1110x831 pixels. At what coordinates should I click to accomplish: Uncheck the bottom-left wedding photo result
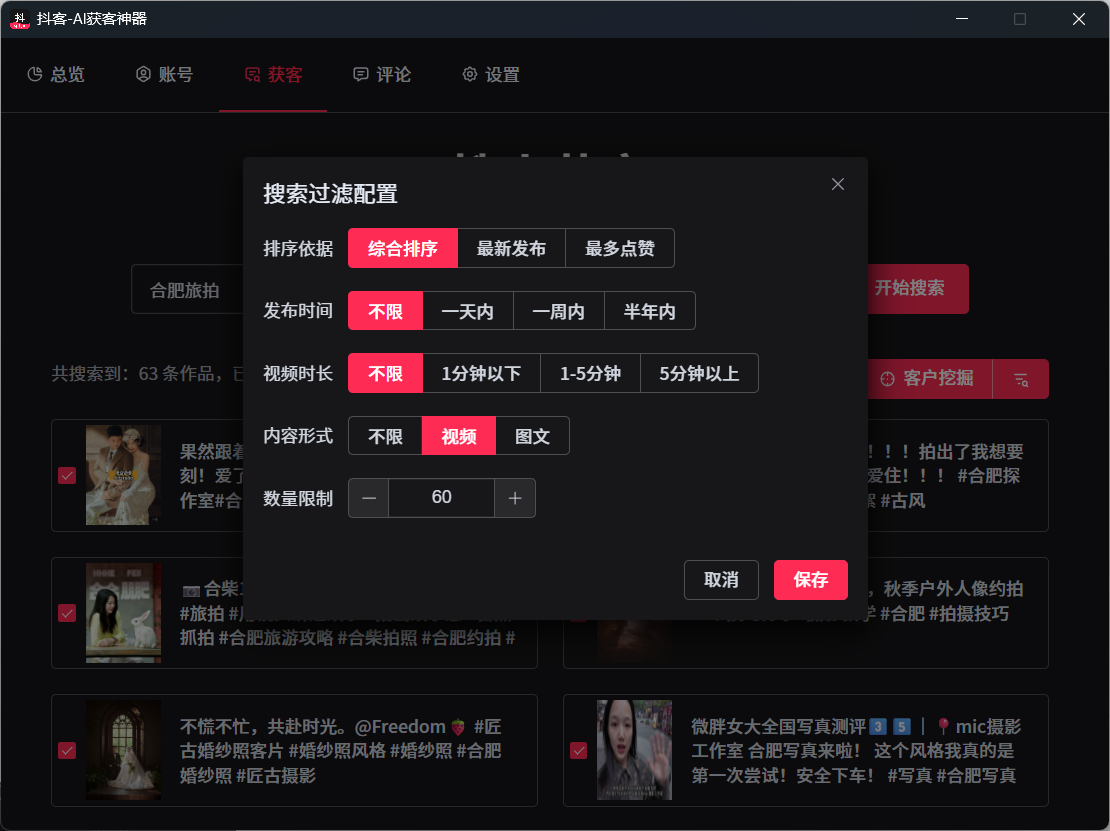tap(67, 750)
